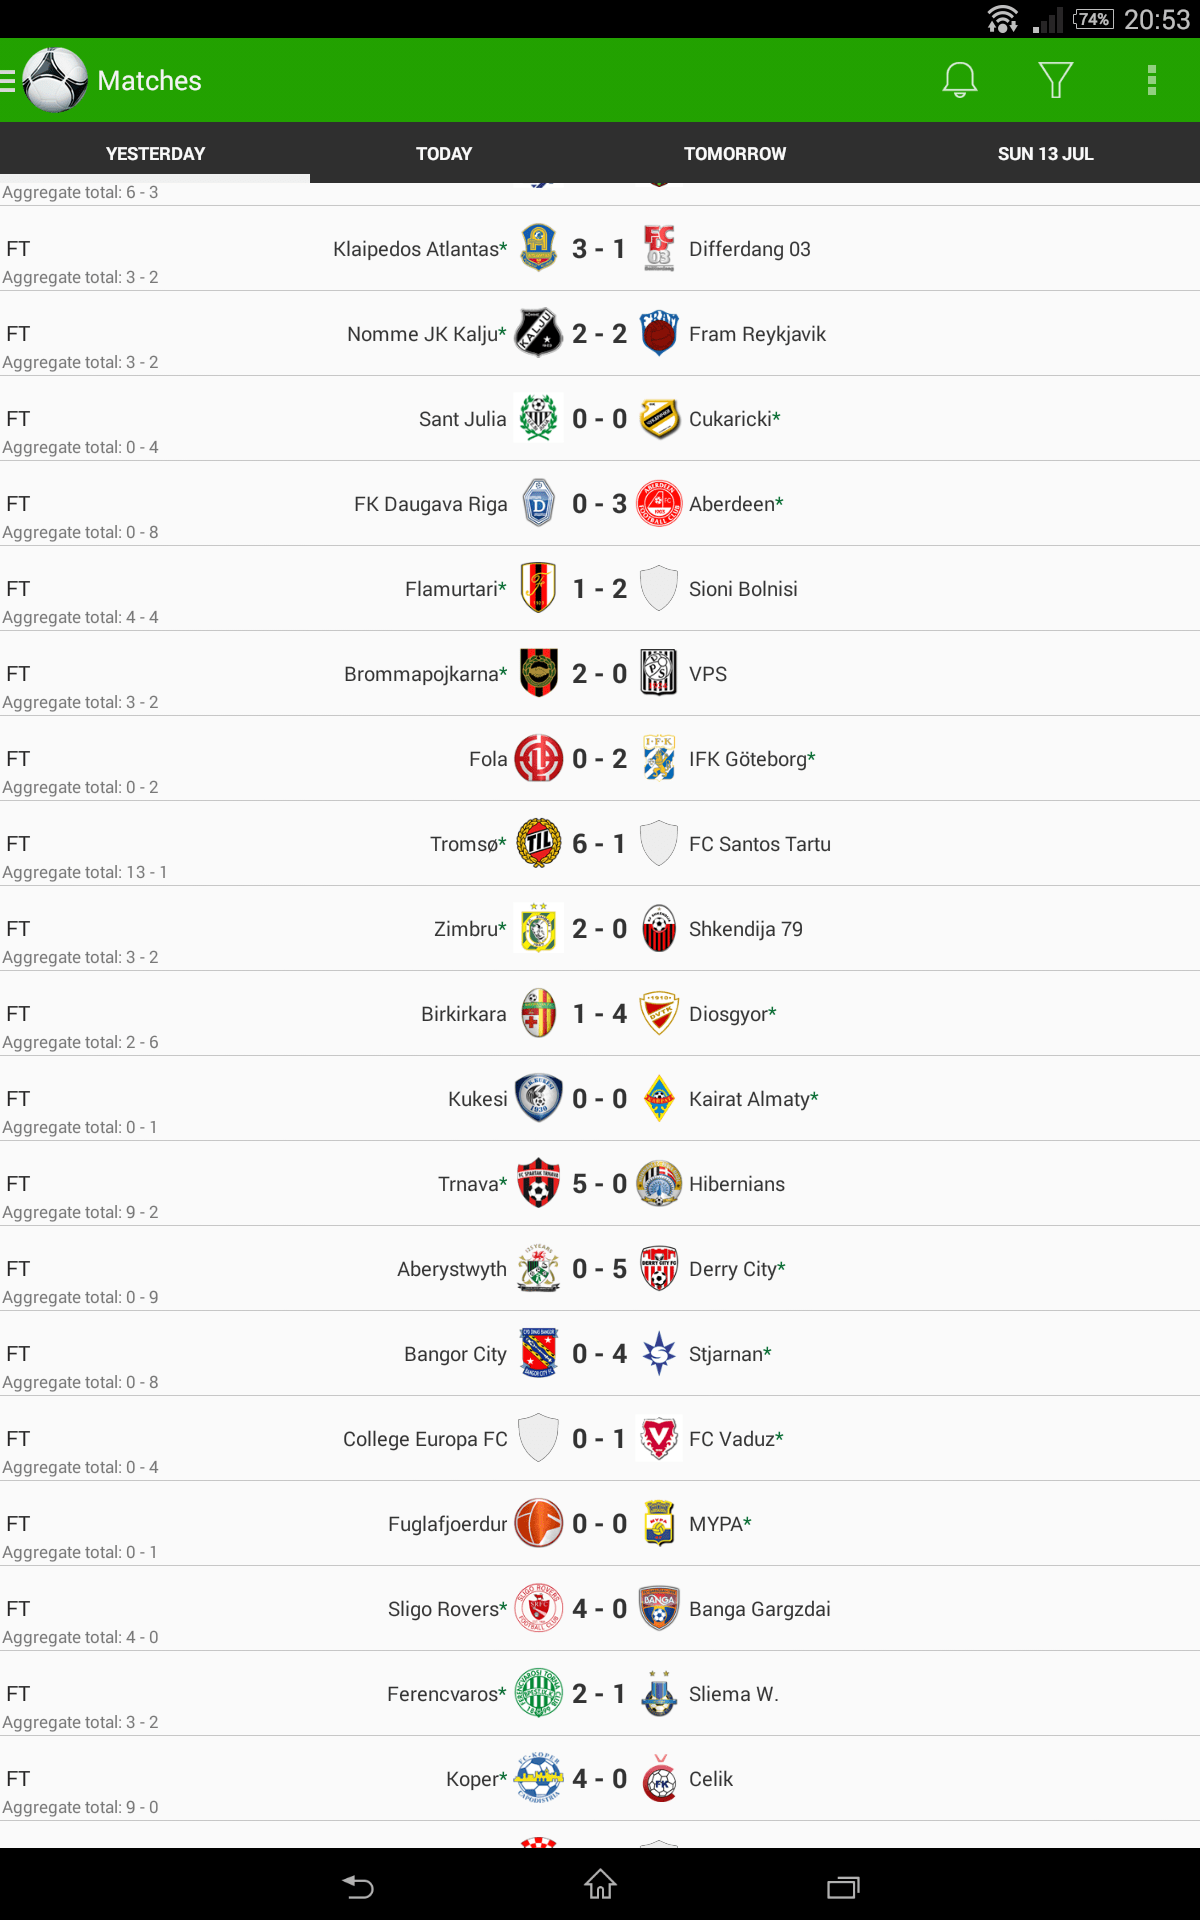Viewport: 1200px width, 1920px height.
Task: Switch to the Today tab
Action: tap(444, 154)
